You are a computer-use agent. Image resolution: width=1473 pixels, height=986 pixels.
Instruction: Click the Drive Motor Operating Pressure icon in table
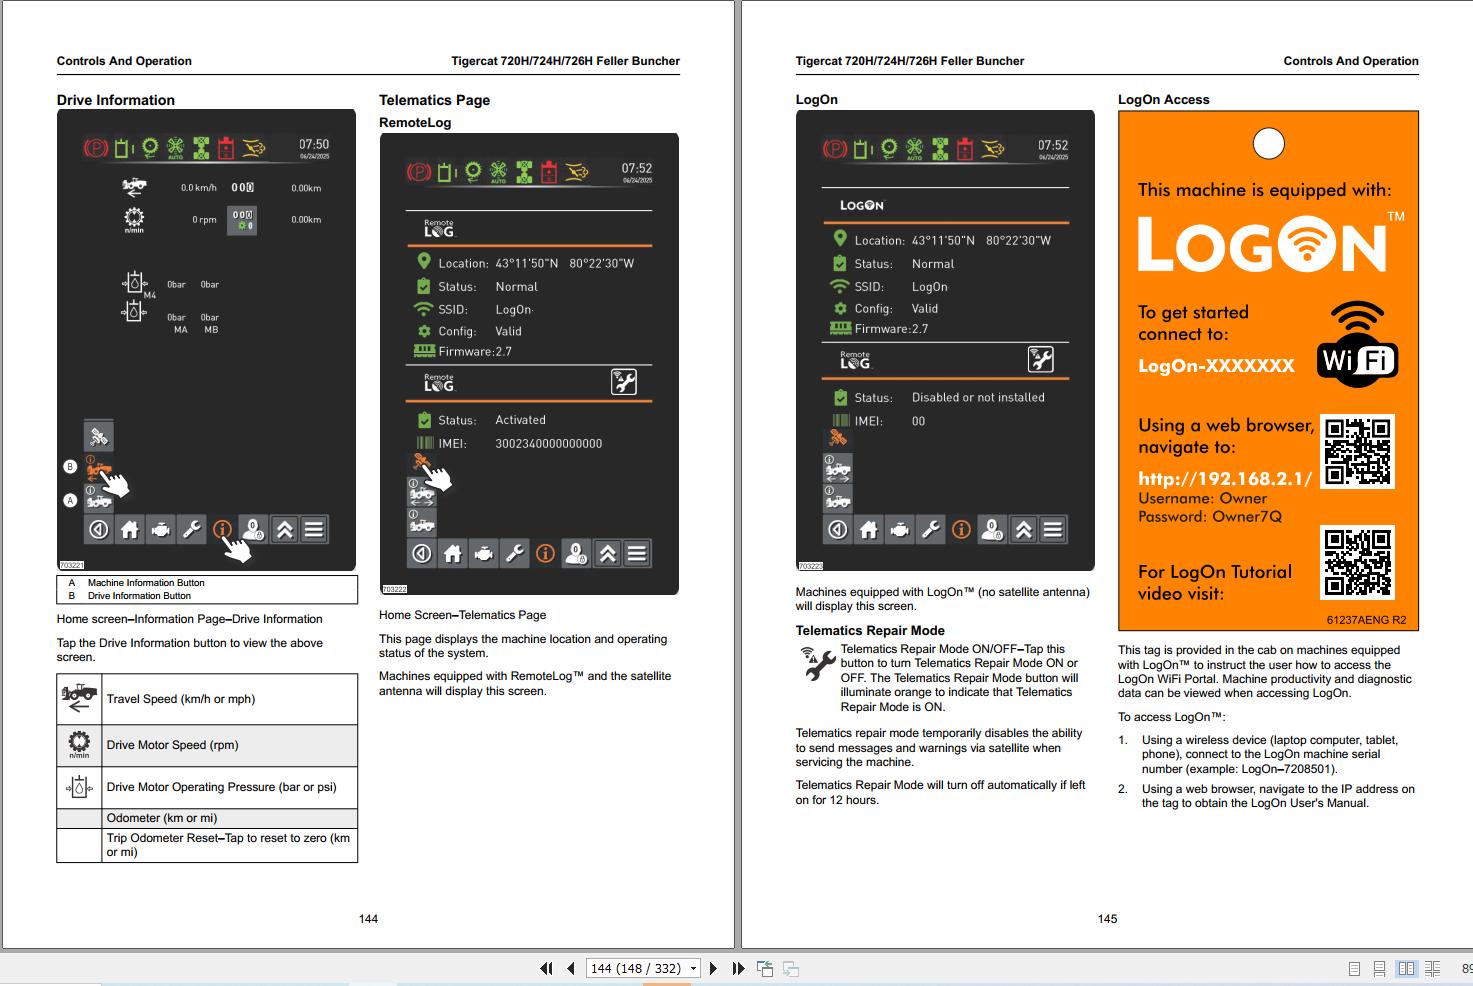79,787
